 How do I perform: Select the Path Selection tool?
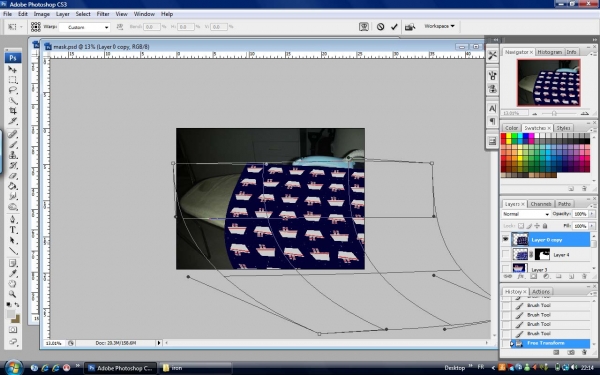(x=12, y=240)
